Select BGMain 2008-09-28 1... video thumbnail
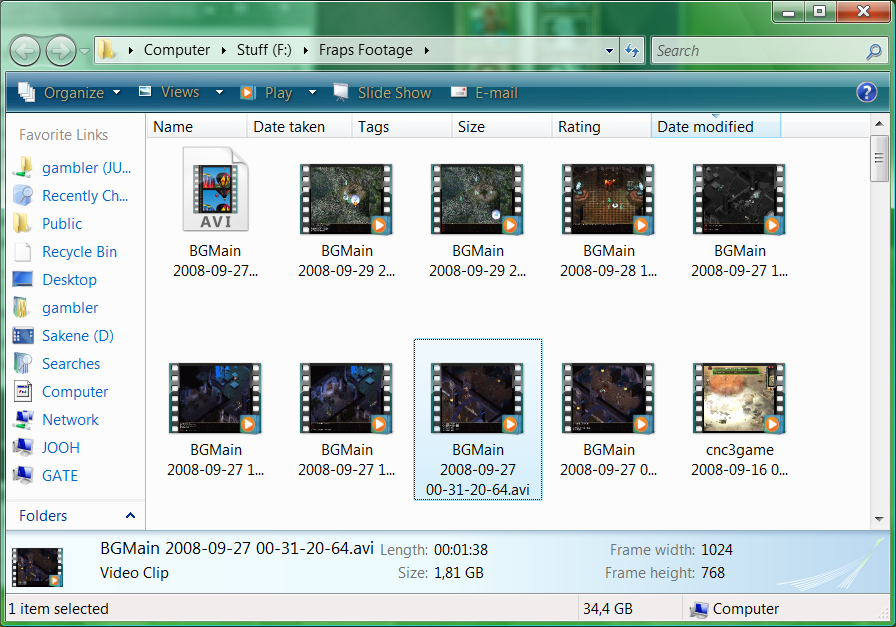 608,199
